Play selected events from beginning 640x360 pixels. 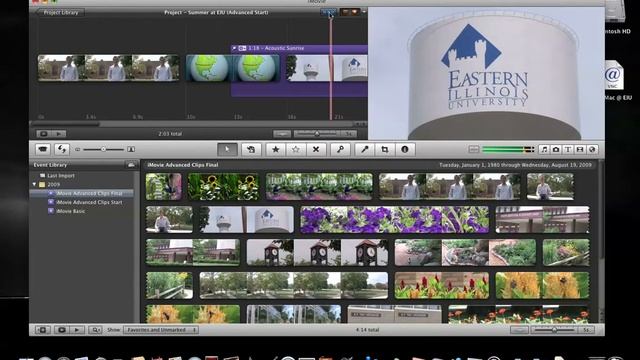pyautogui.click(x=77, y=330)
